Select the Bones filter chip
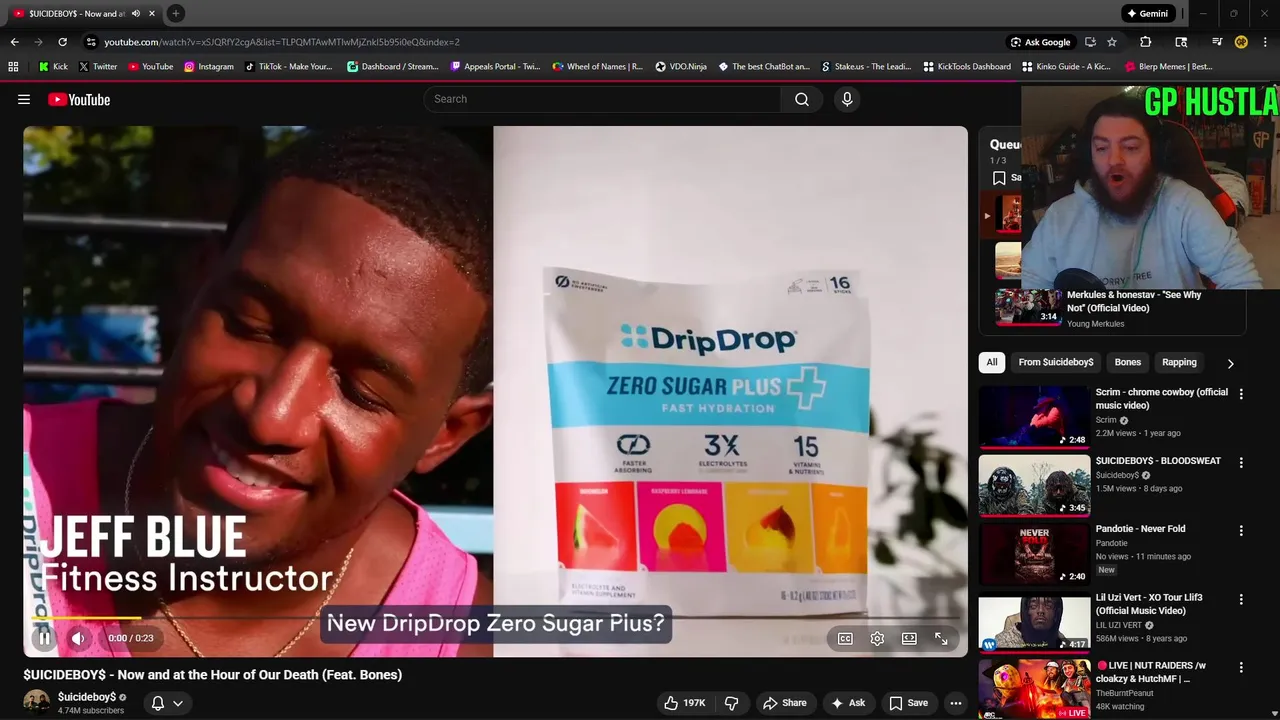 (1127, 362)
